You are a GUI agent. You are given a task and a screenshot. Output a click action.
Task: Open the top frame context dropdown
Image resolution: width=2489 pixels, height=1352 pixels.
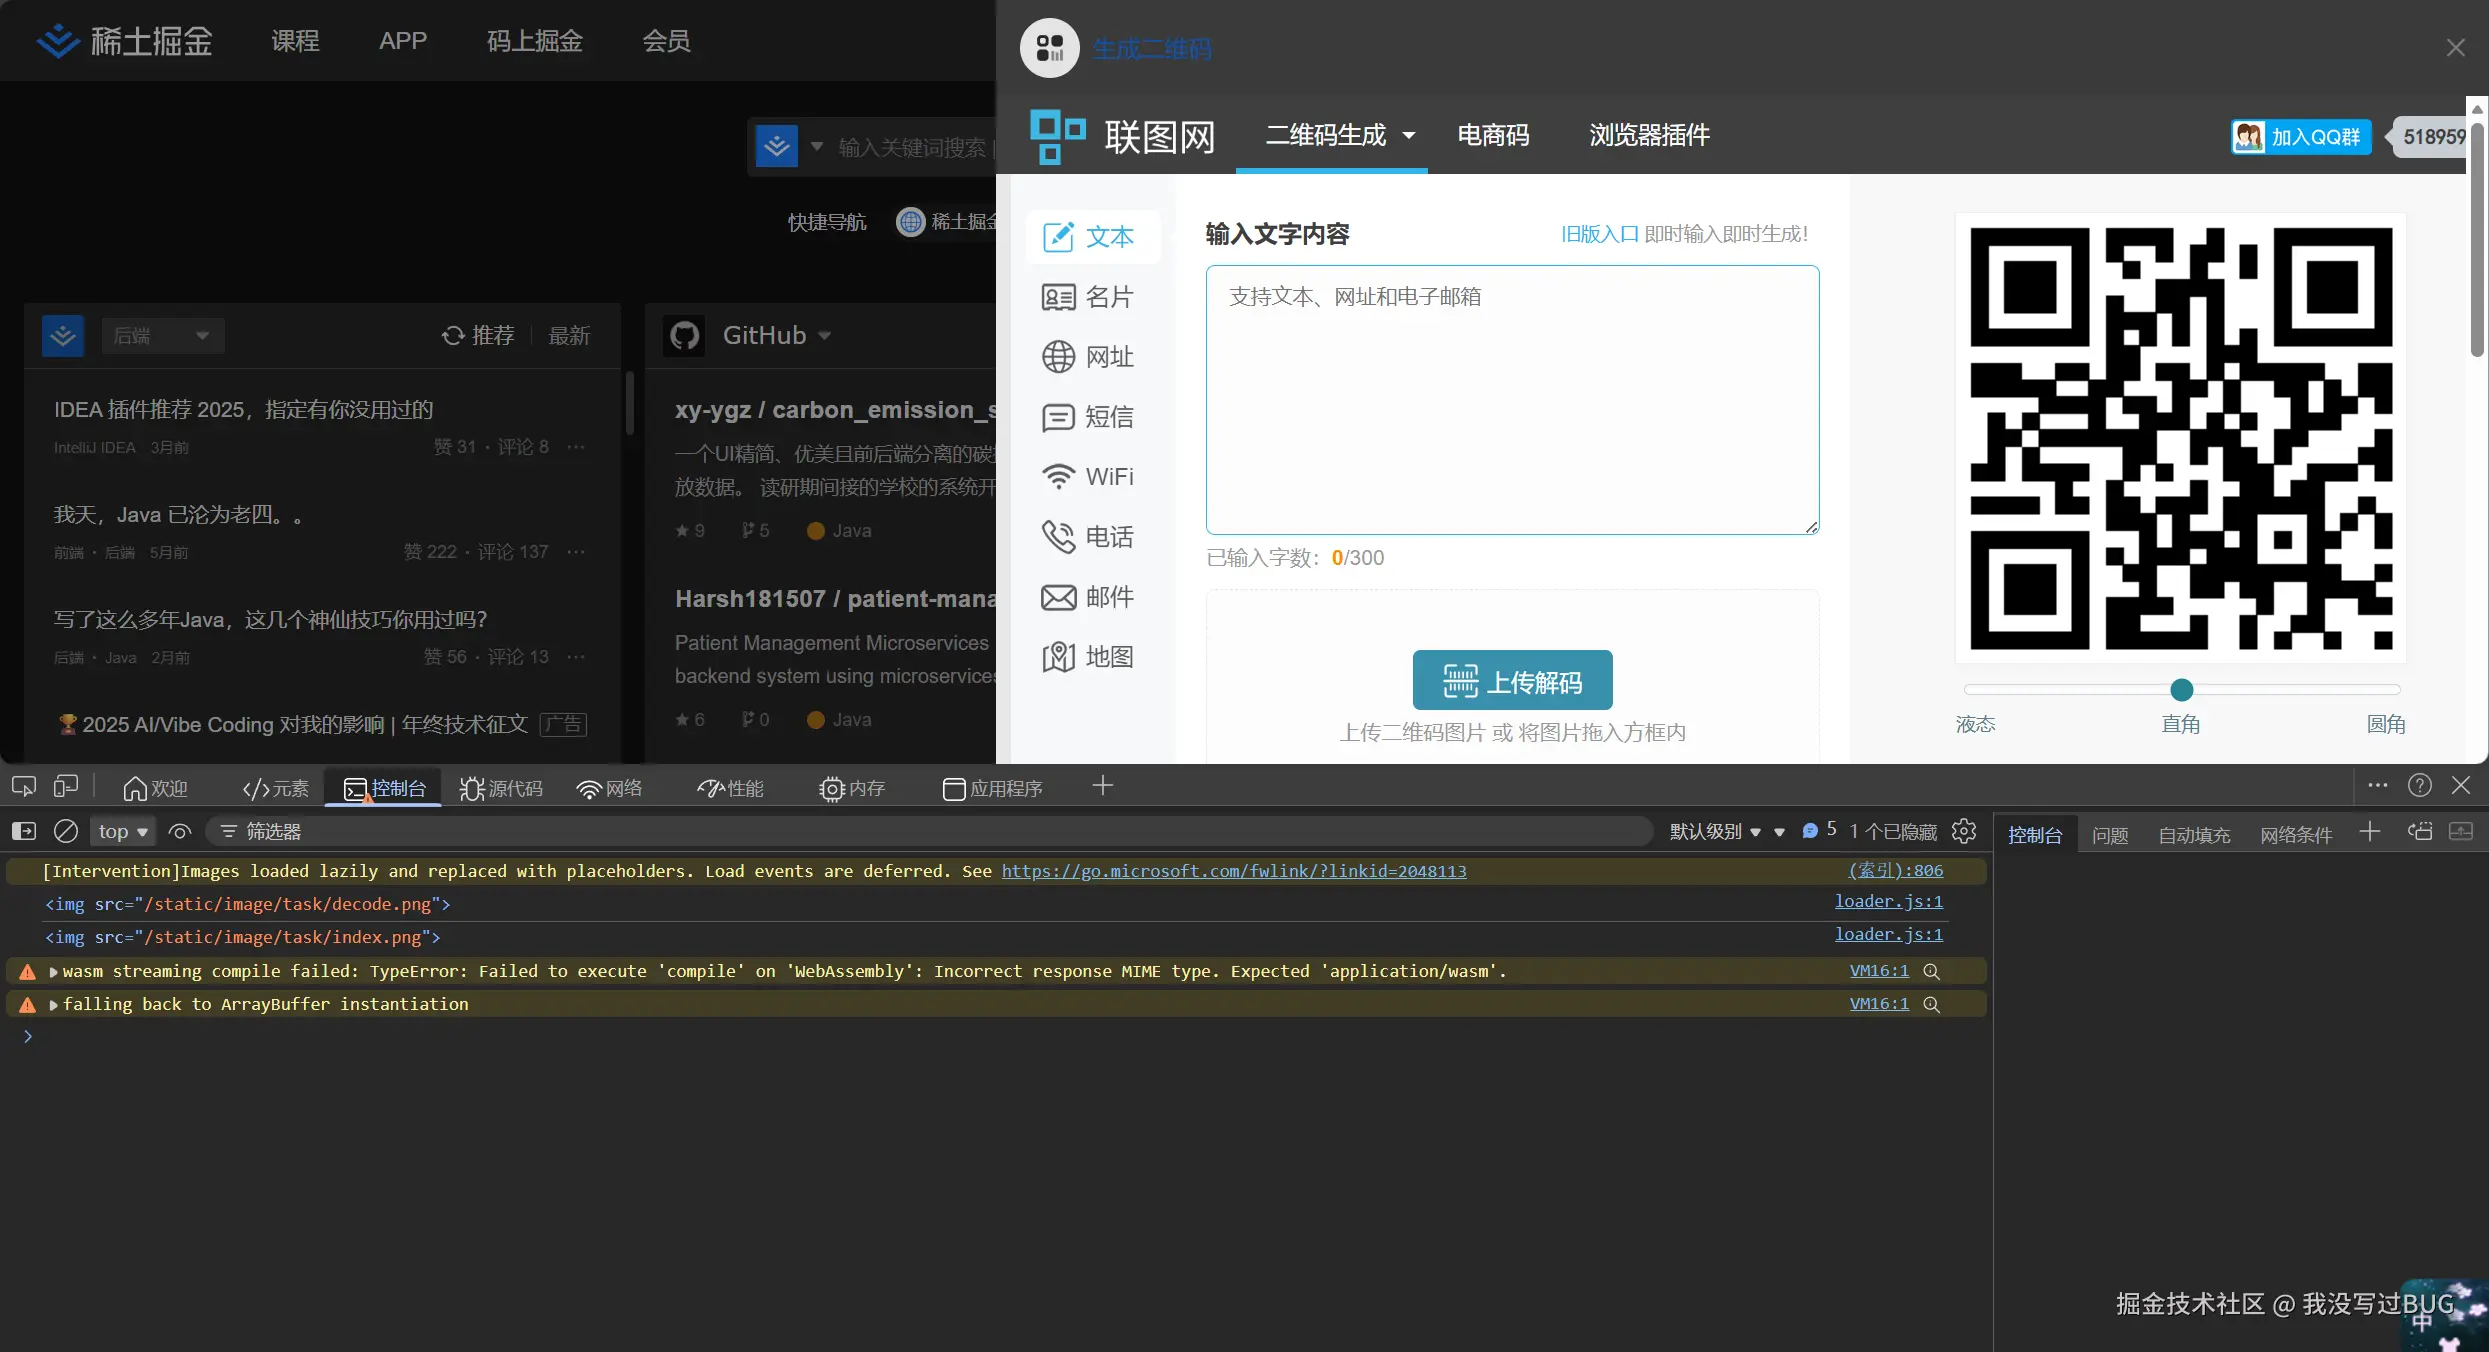pos(121,831)
